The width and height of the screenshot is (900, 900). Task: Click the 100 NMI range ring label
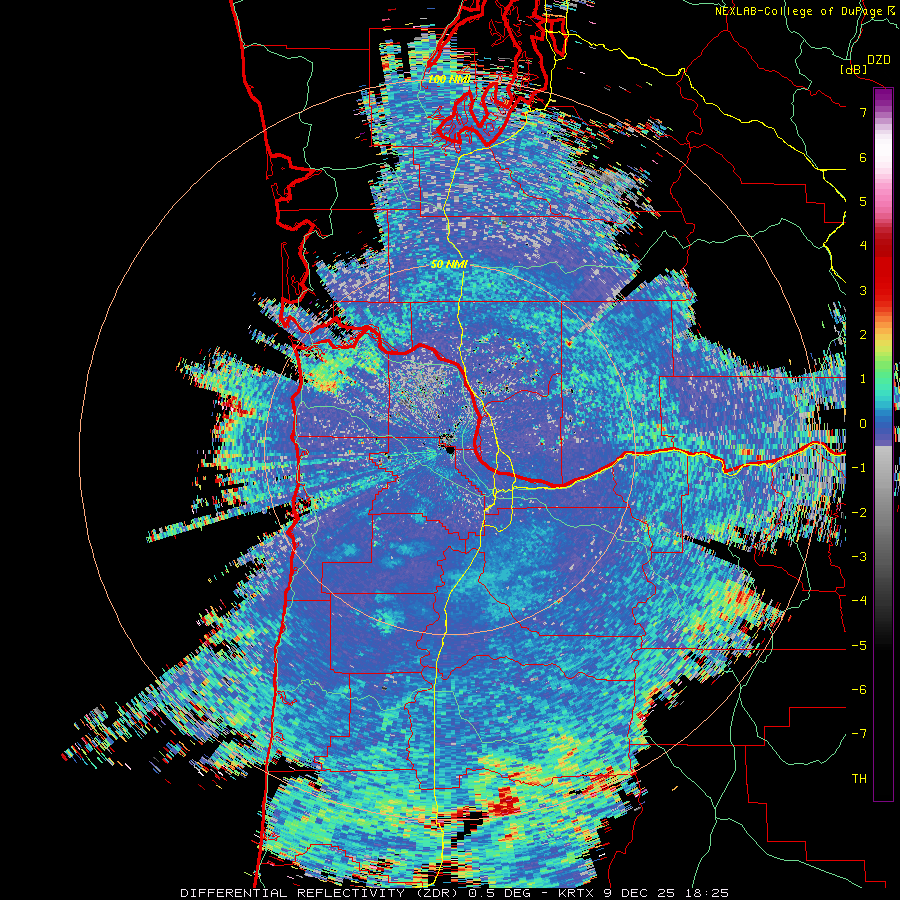pyautogui.click(x=449, y=79)
